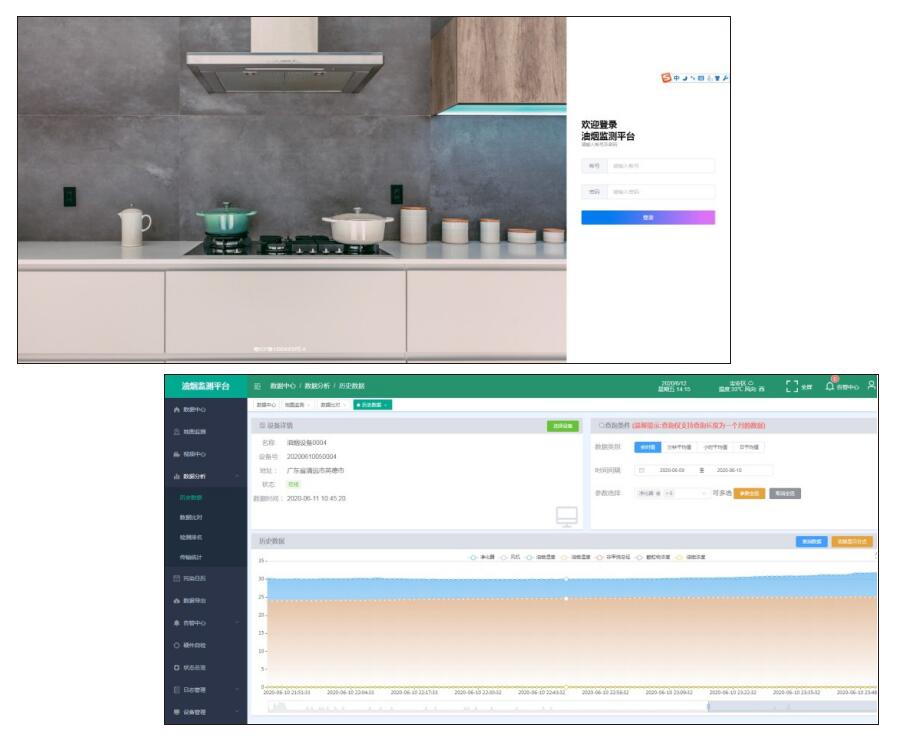Click the chart time range zoom slider
899x743 pixels.
[790, 707]
